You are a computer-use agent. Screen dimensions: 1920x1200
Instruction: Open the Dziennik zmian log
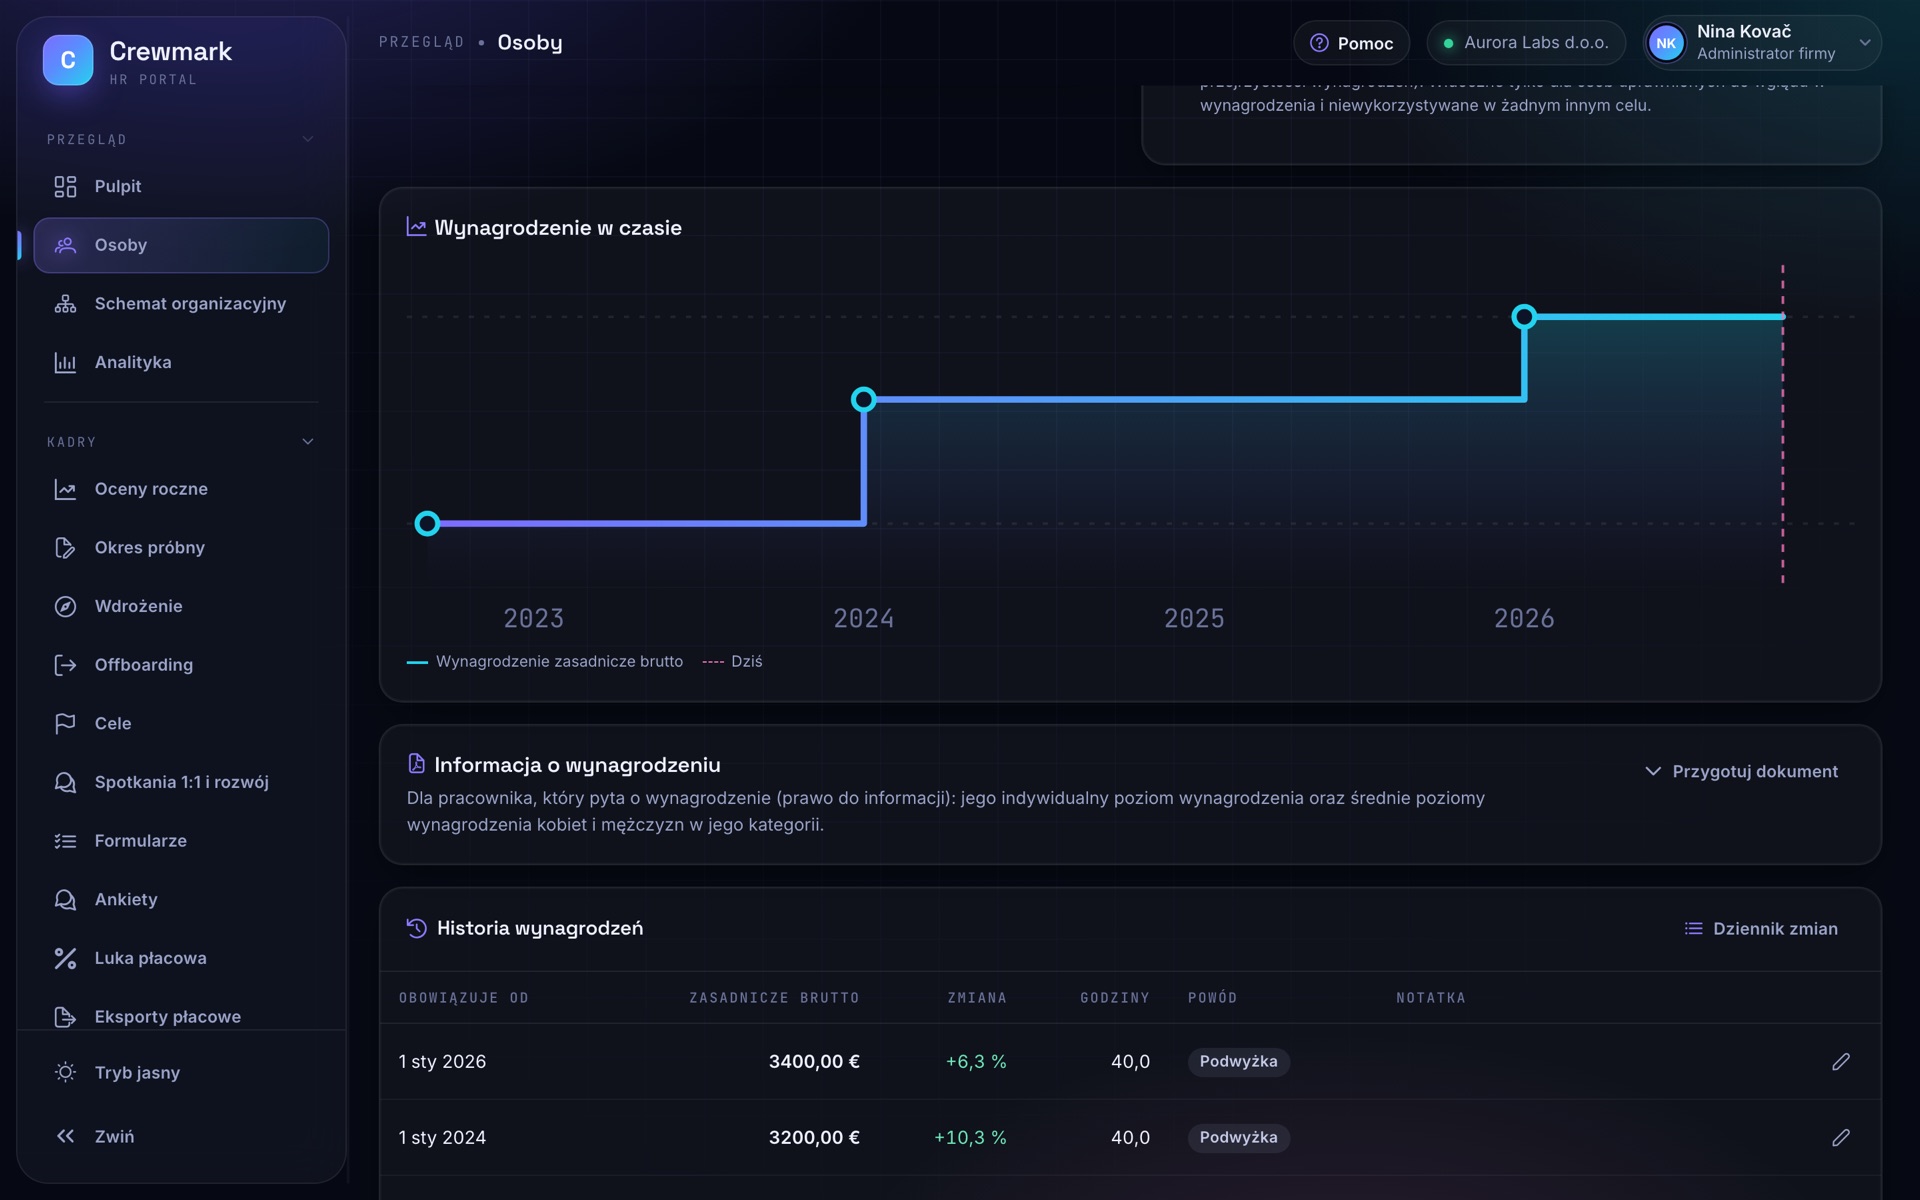[1761, 929]
